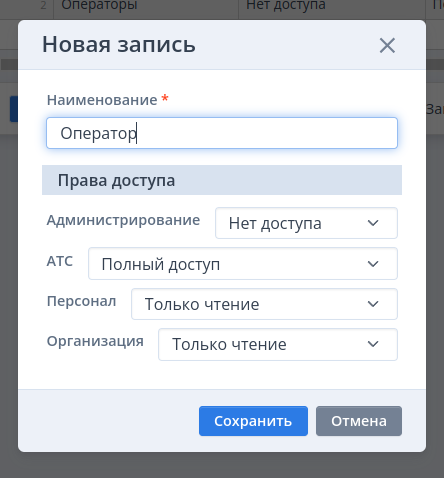Screen dimensions: 444x478
Task: Click the Новая запись dialog title
Action: pyautogui.click(x=119, y=44)
